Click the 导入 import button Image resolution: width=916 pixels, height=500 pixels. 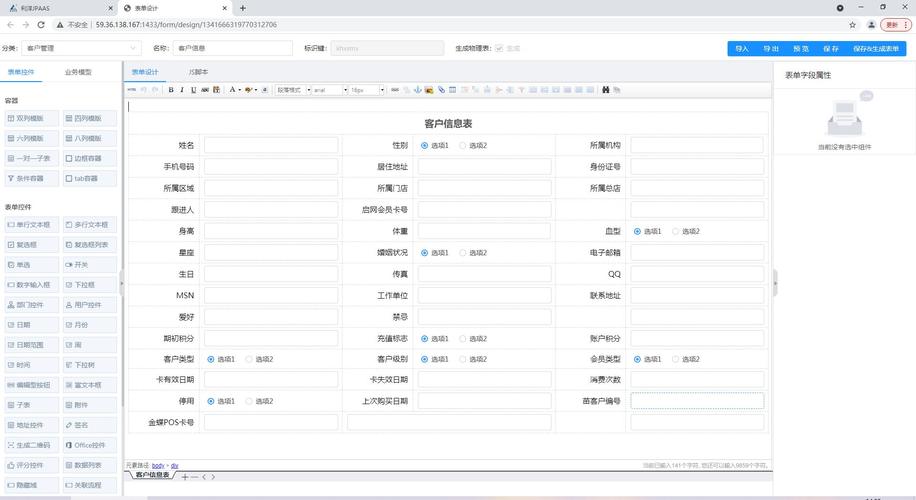click(742, 48)
